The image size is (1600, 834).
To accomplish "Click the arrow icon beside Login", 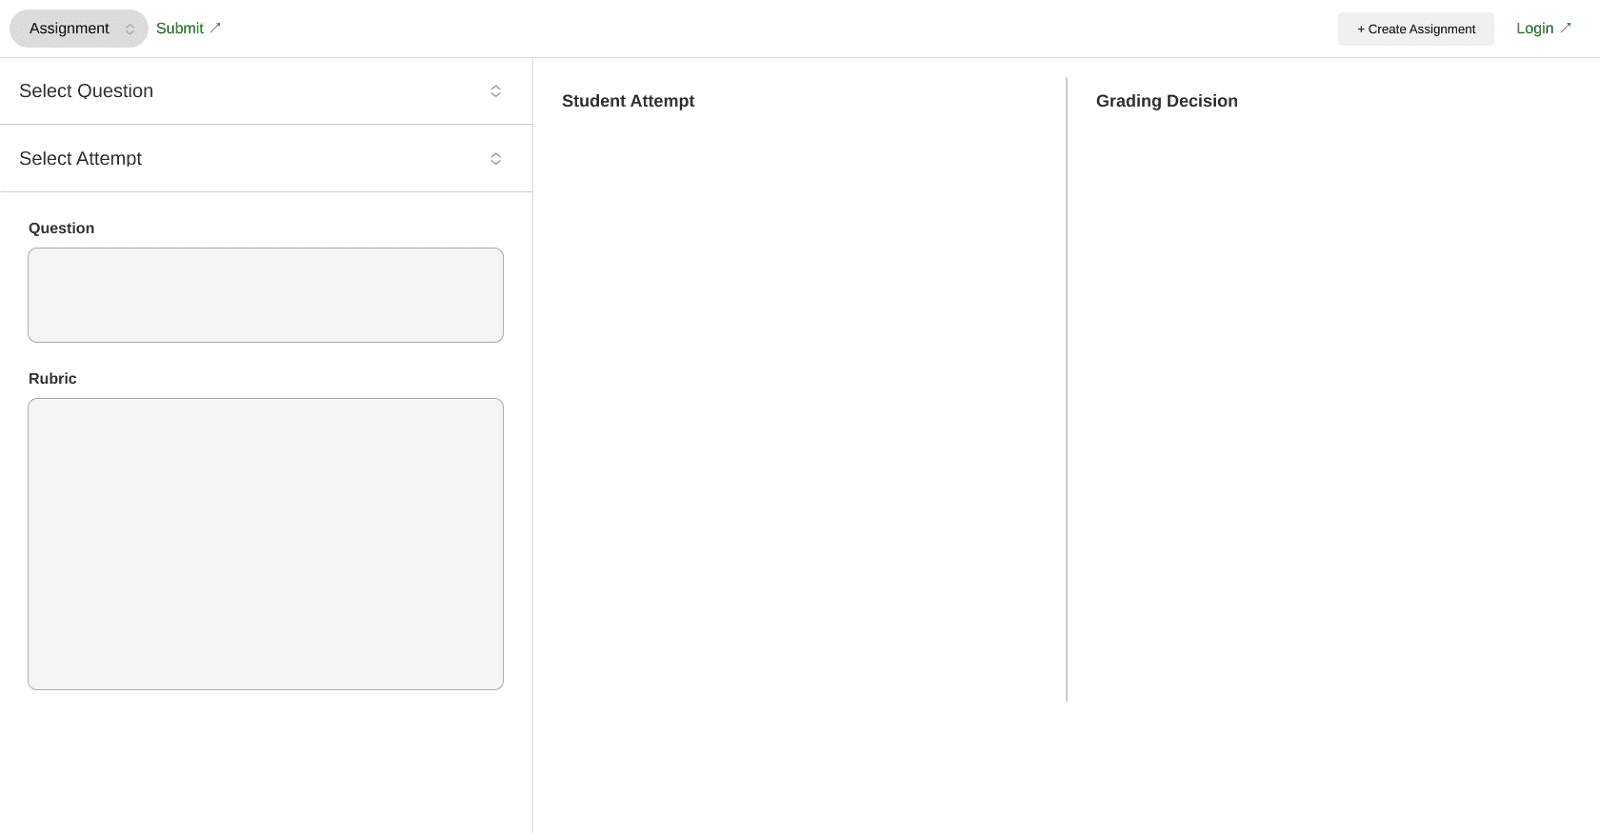I will (1566, 27).
